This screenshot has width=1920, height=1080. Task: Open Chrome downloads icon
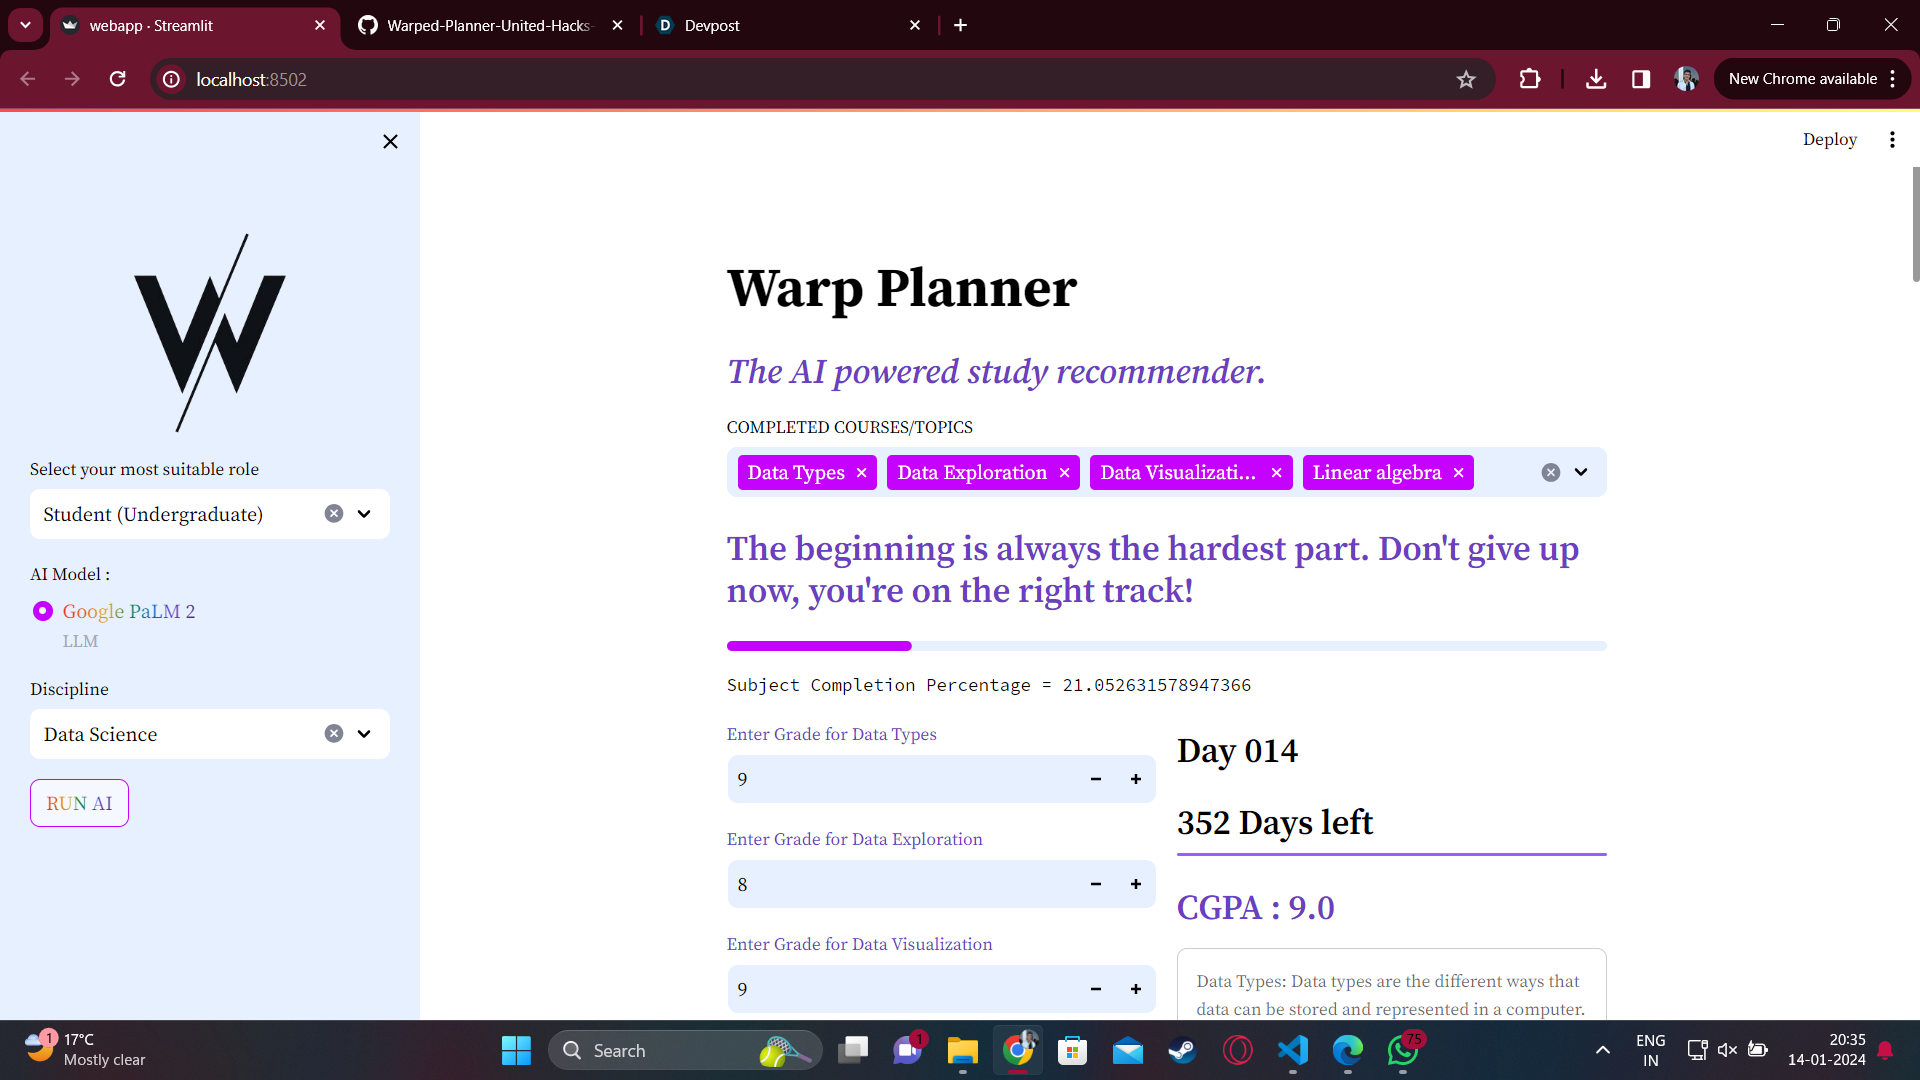click(x=1595, y=80)
